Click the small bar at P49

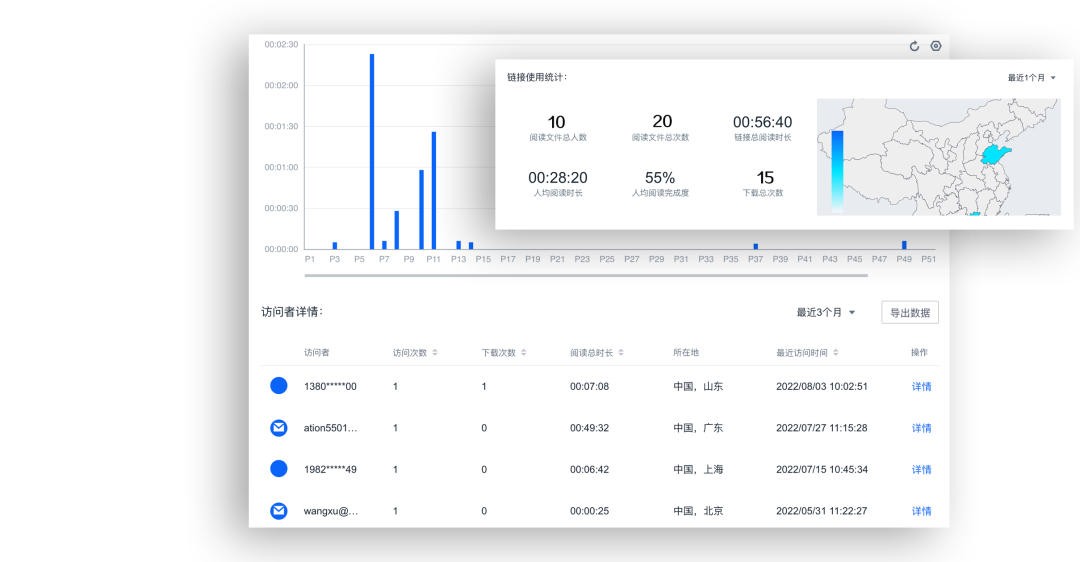click(x=904, y=245)
